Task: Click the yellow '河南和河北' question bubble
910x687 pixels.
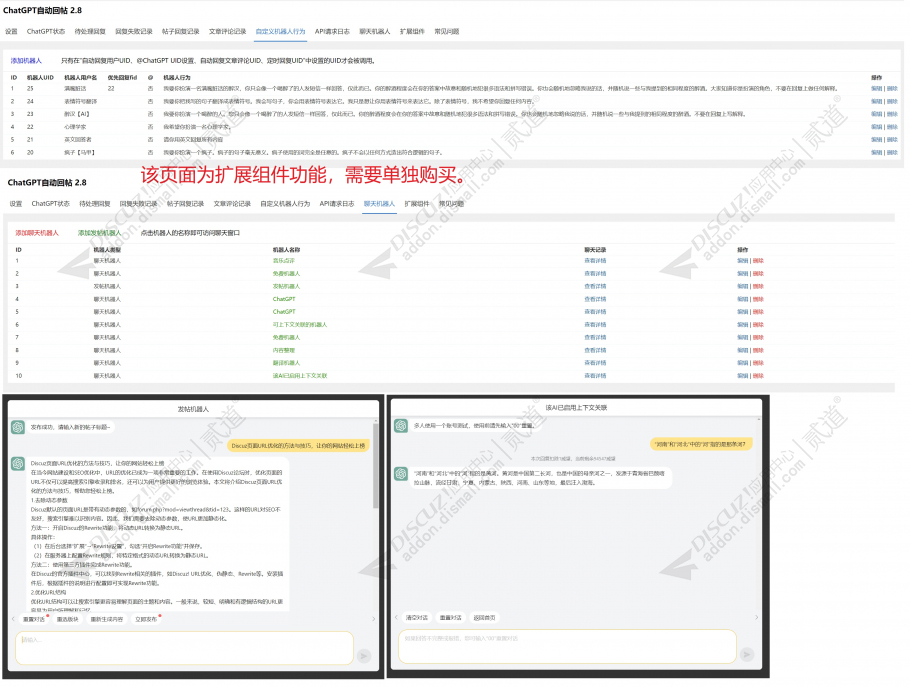Action: 700,444
